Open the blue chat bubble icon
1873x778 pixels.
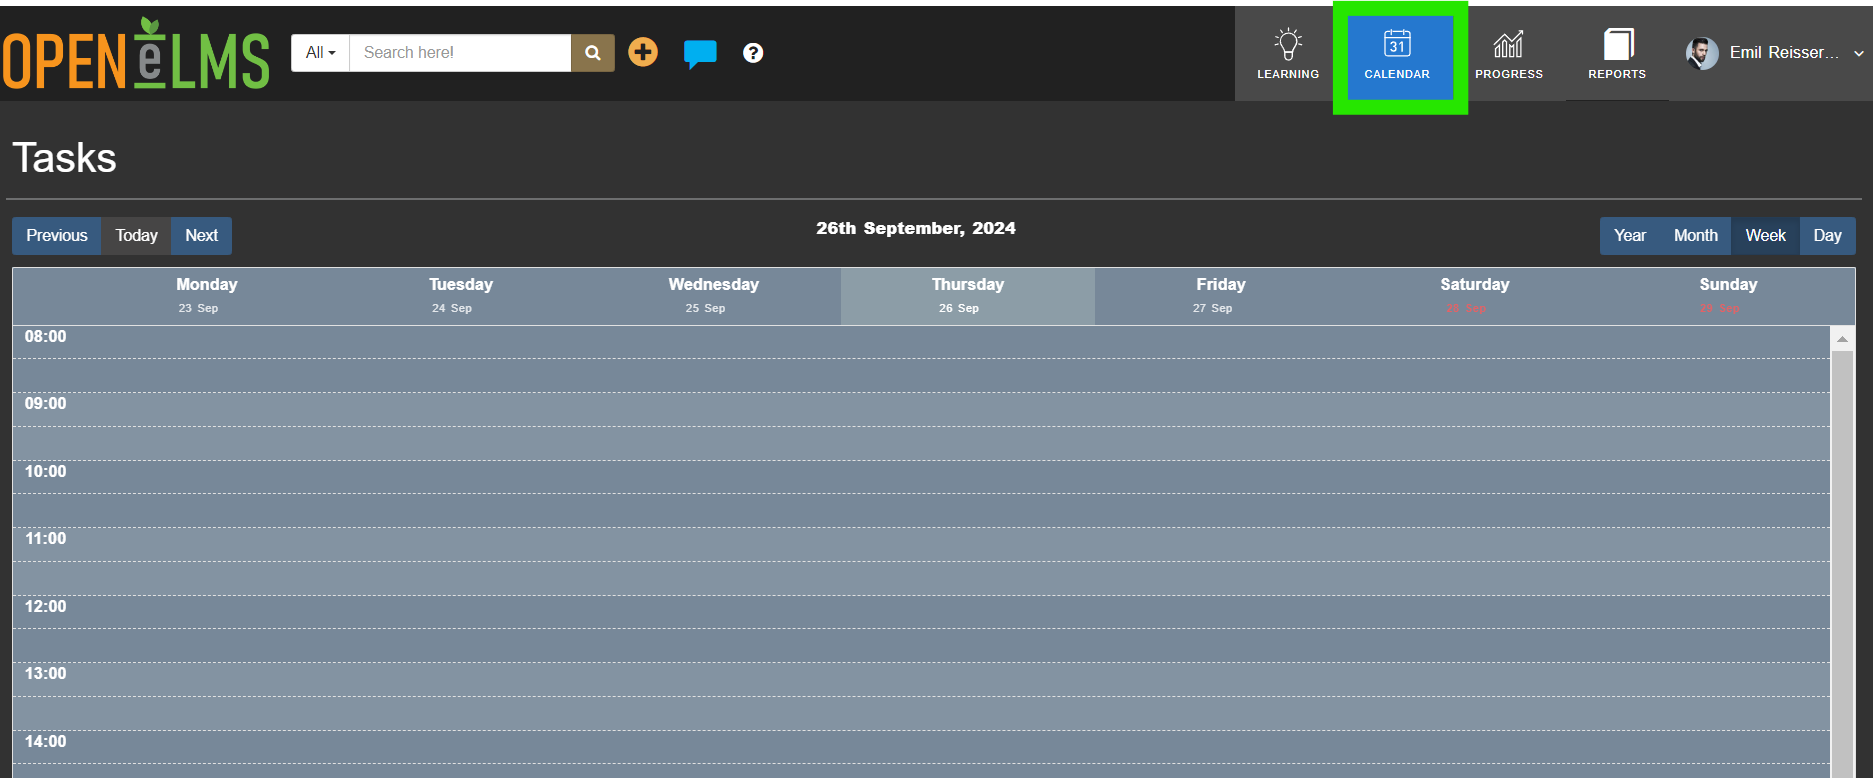click(x=700, y=53)
